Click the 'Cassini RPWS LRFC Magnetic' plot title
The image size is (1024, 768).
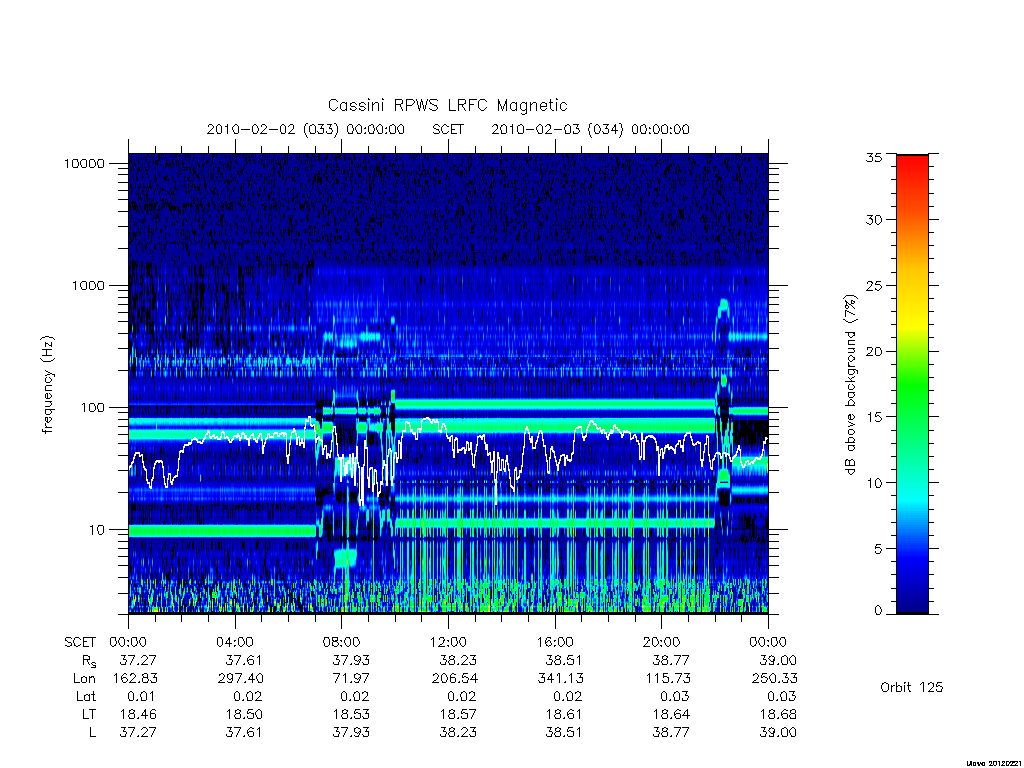click(x=447, y=105)
